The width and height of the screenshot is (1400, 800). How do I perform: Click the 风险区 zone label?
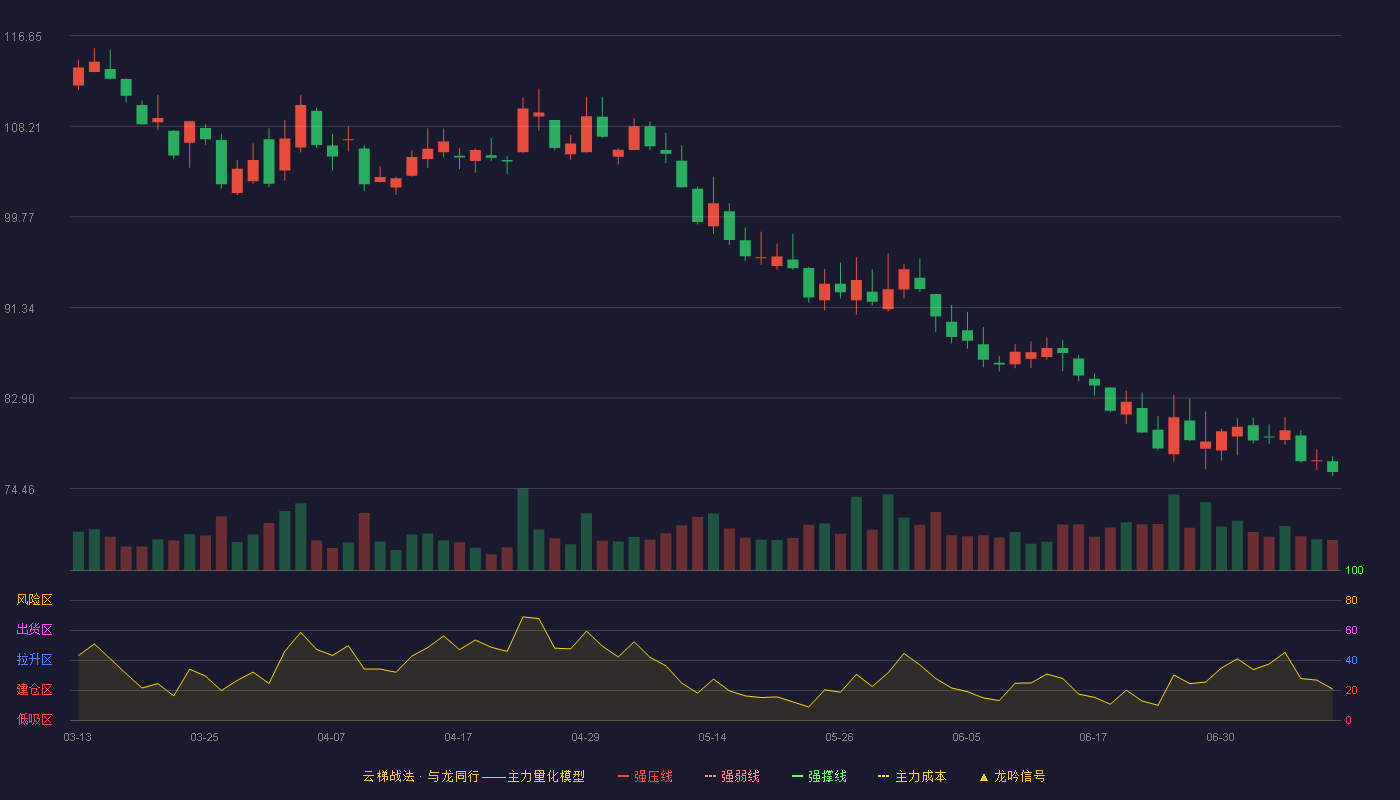34,600
